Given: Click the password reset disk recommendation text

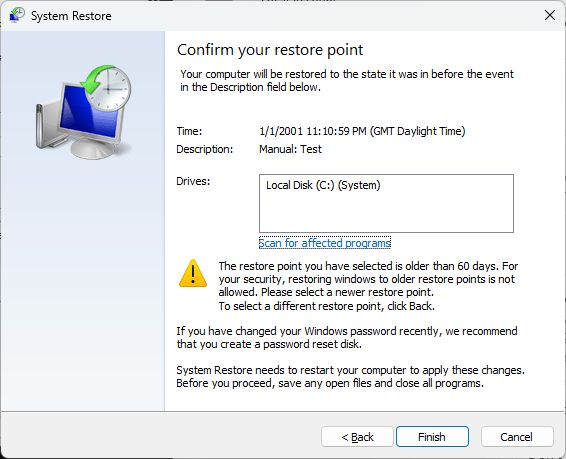Looking at the screenshot, I should pos(347,337).
